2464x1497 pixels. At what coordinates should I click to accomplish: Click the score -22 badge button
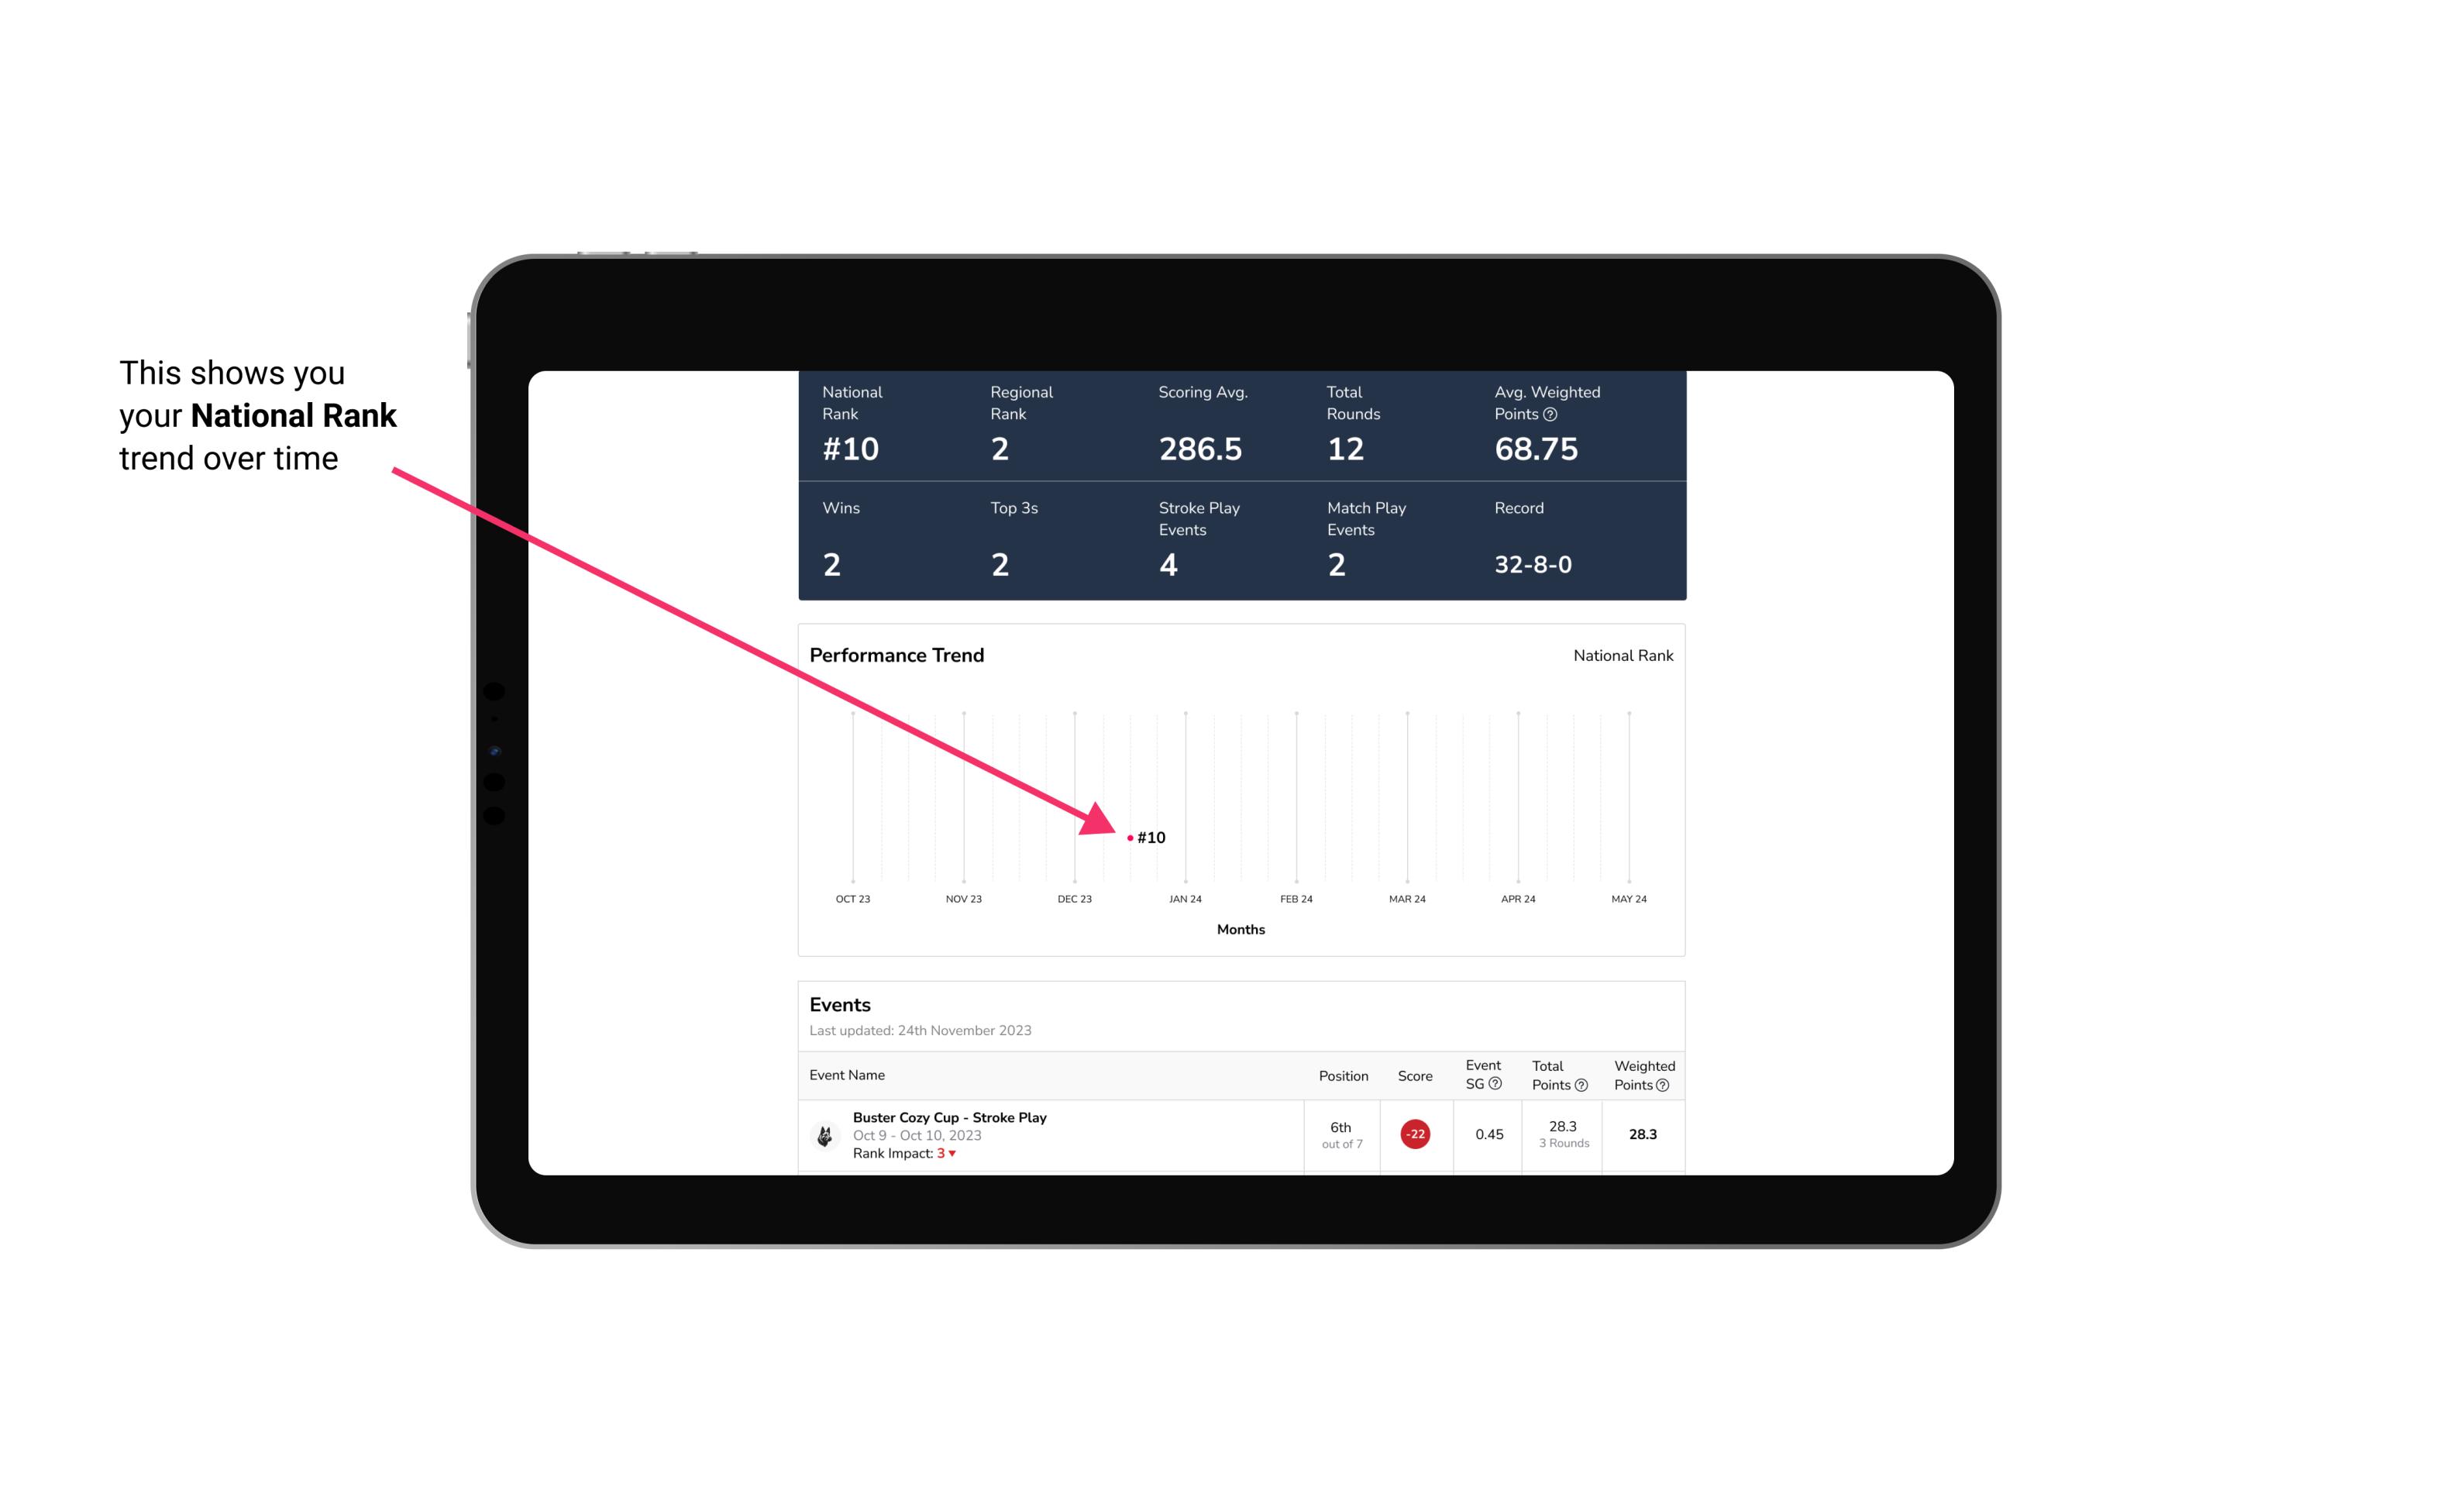pos(1413,1131)
